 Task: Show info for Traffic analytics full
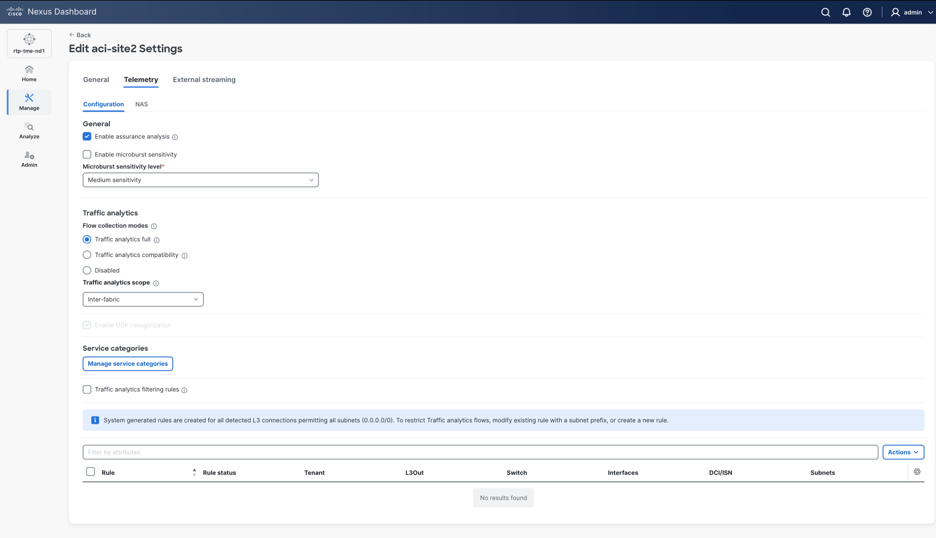click(156, 240)
